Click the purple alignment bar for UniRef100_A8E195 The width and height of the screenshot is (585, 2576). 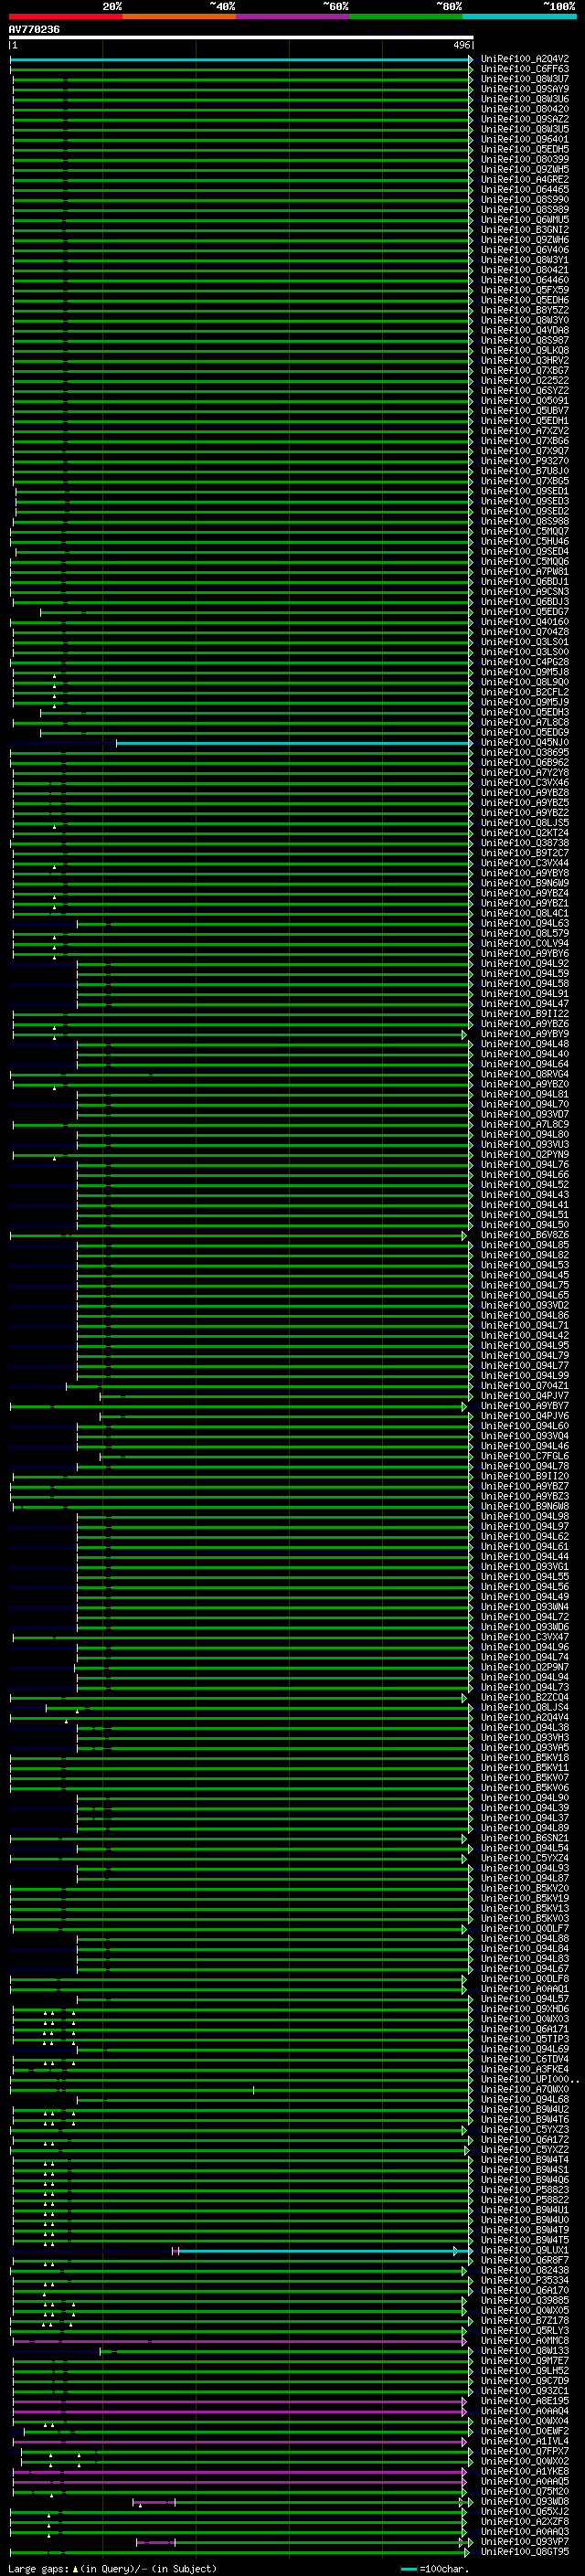[239, 2401]
